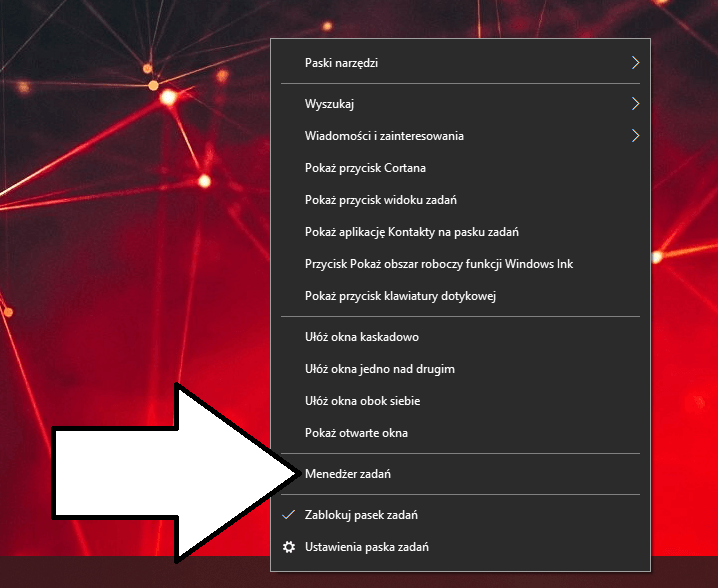The height and width of the screenshot is (588, 718).
Task: Click the chevron arrow beside Paski narzędzi
Action: 635,63
